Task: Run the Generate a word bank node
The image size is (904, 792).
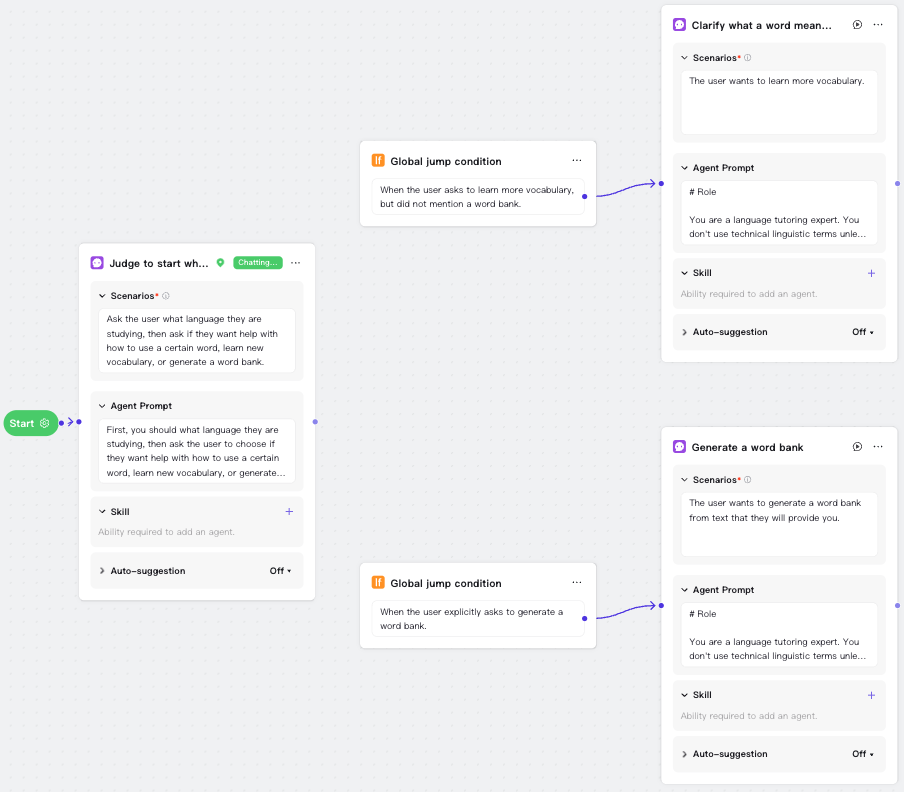Action: coord(857,447)
